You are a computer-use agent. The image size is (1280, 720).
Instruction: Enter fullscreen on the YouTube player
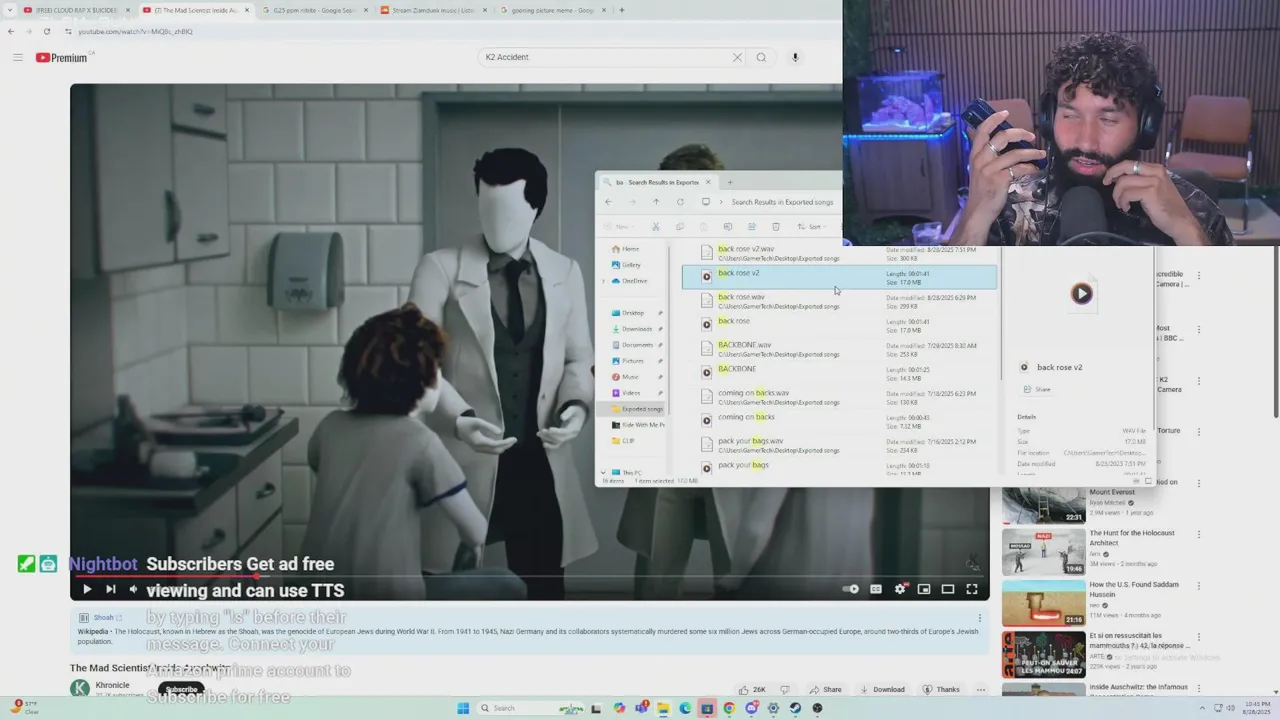[x=972, y=589]
